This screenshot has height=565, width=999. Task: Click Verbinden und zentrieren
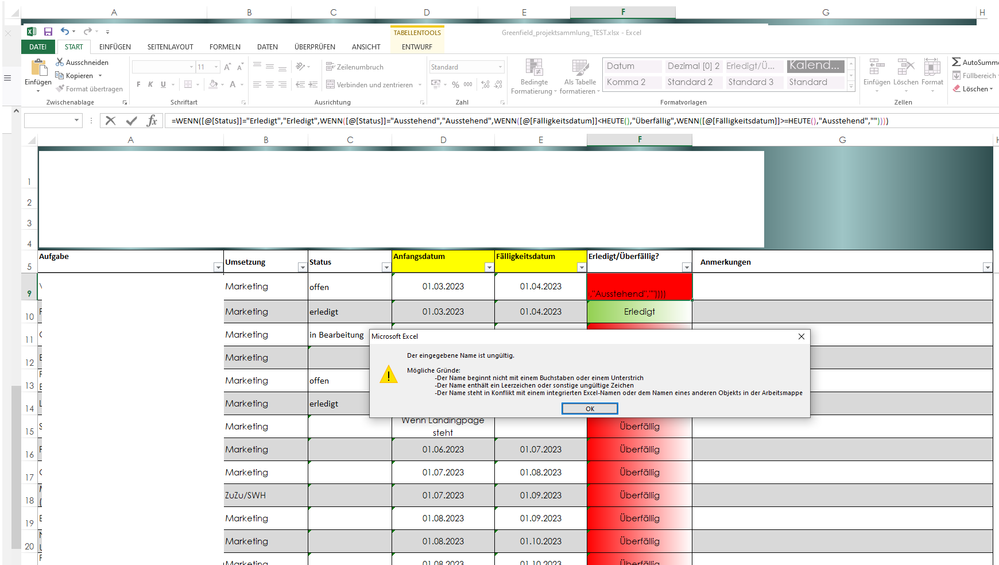373,84
